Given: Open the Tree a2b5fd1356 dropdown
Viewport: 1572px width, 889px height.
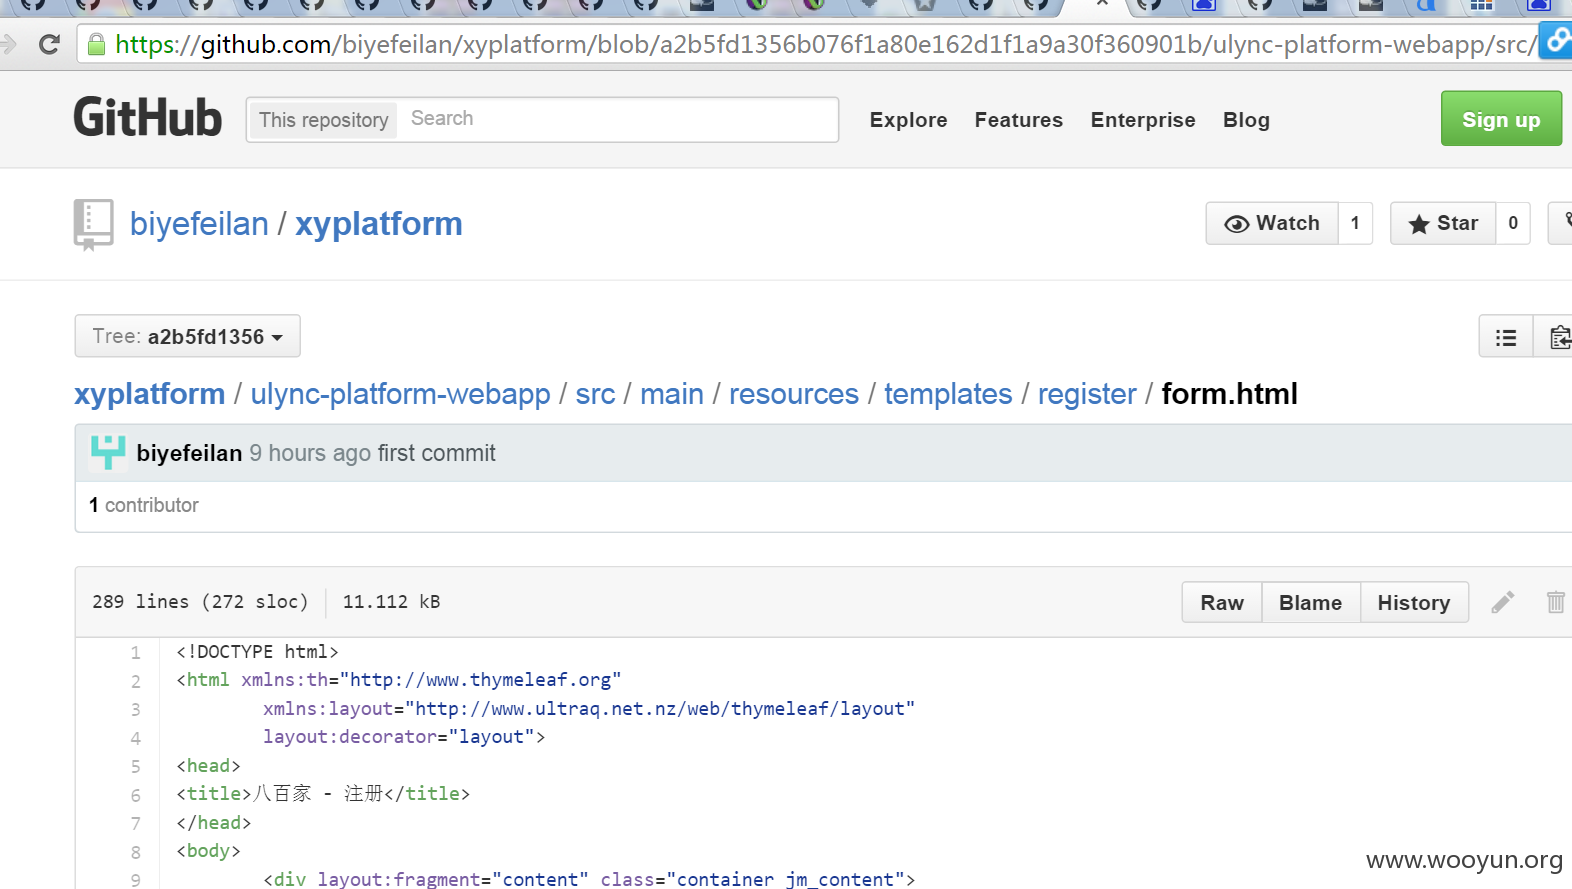Looking at the screenshot, I should [187, 336].
